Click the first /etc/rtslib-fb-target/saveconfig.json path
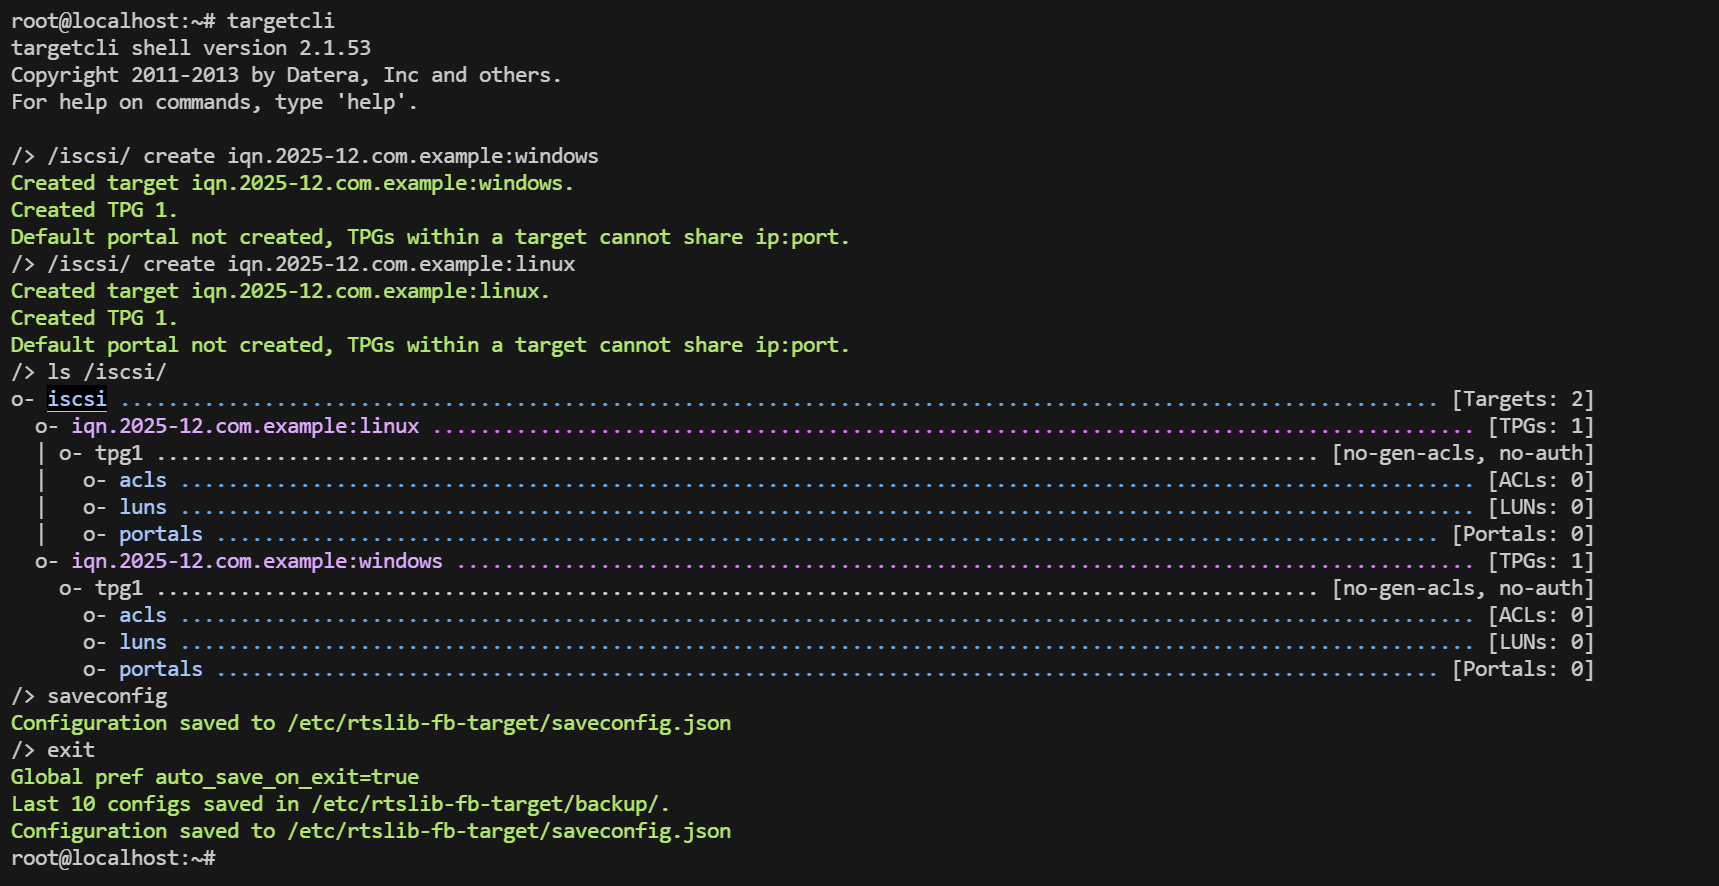This screenshot has height=886, width=1719. [509, 723]
